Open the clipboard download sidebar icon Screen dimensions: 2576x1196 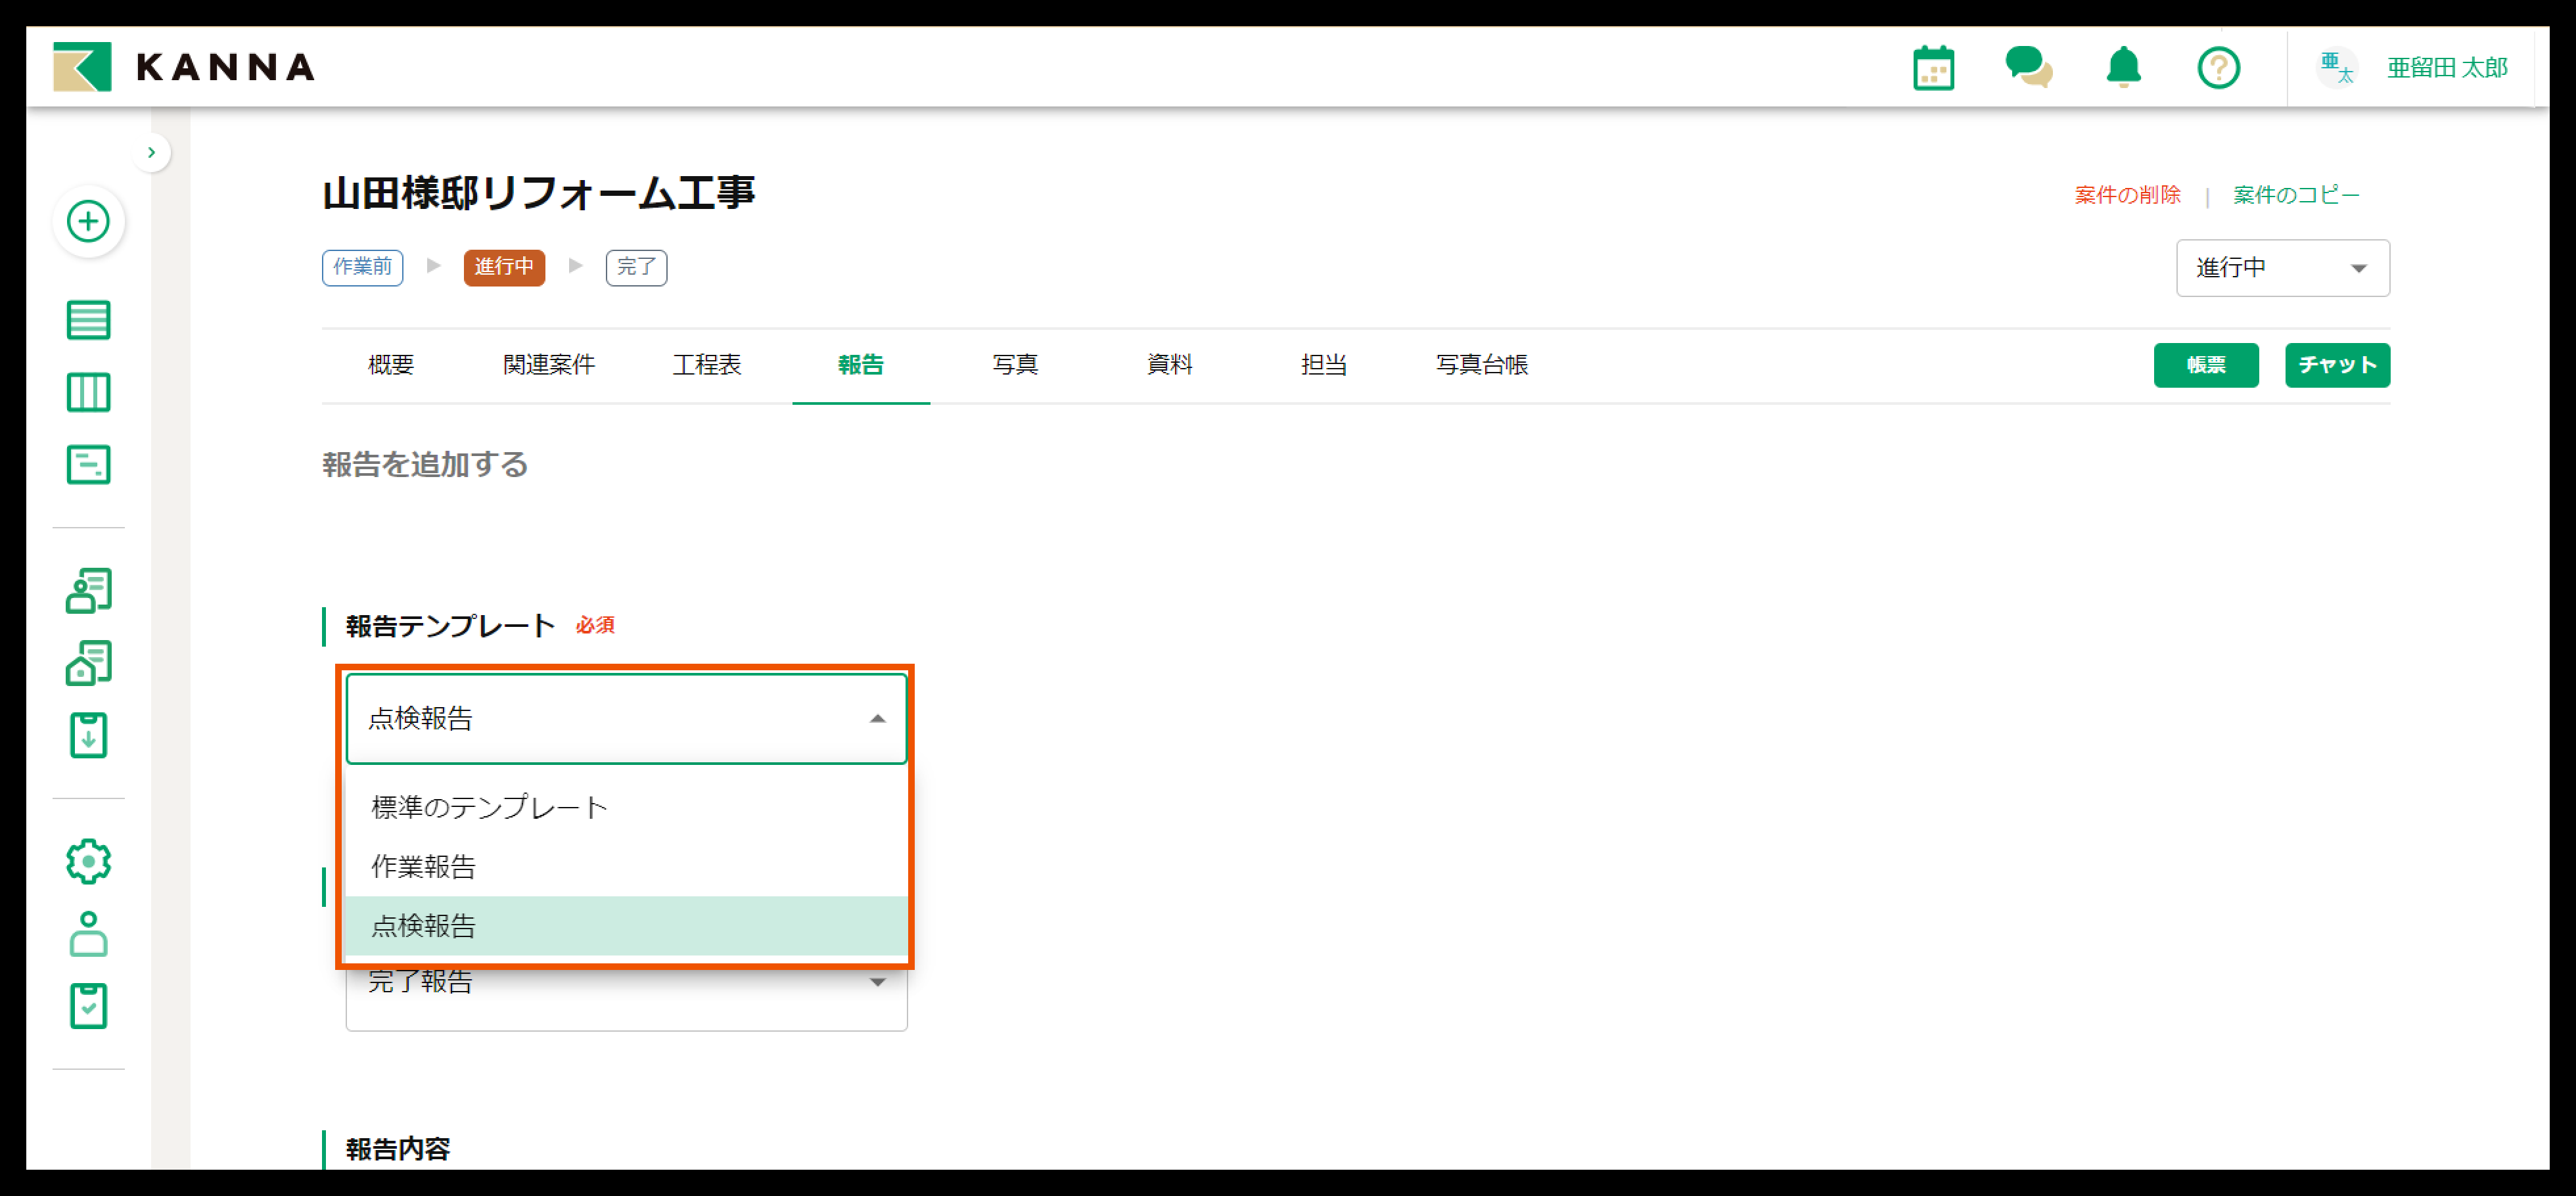(88, 735)
